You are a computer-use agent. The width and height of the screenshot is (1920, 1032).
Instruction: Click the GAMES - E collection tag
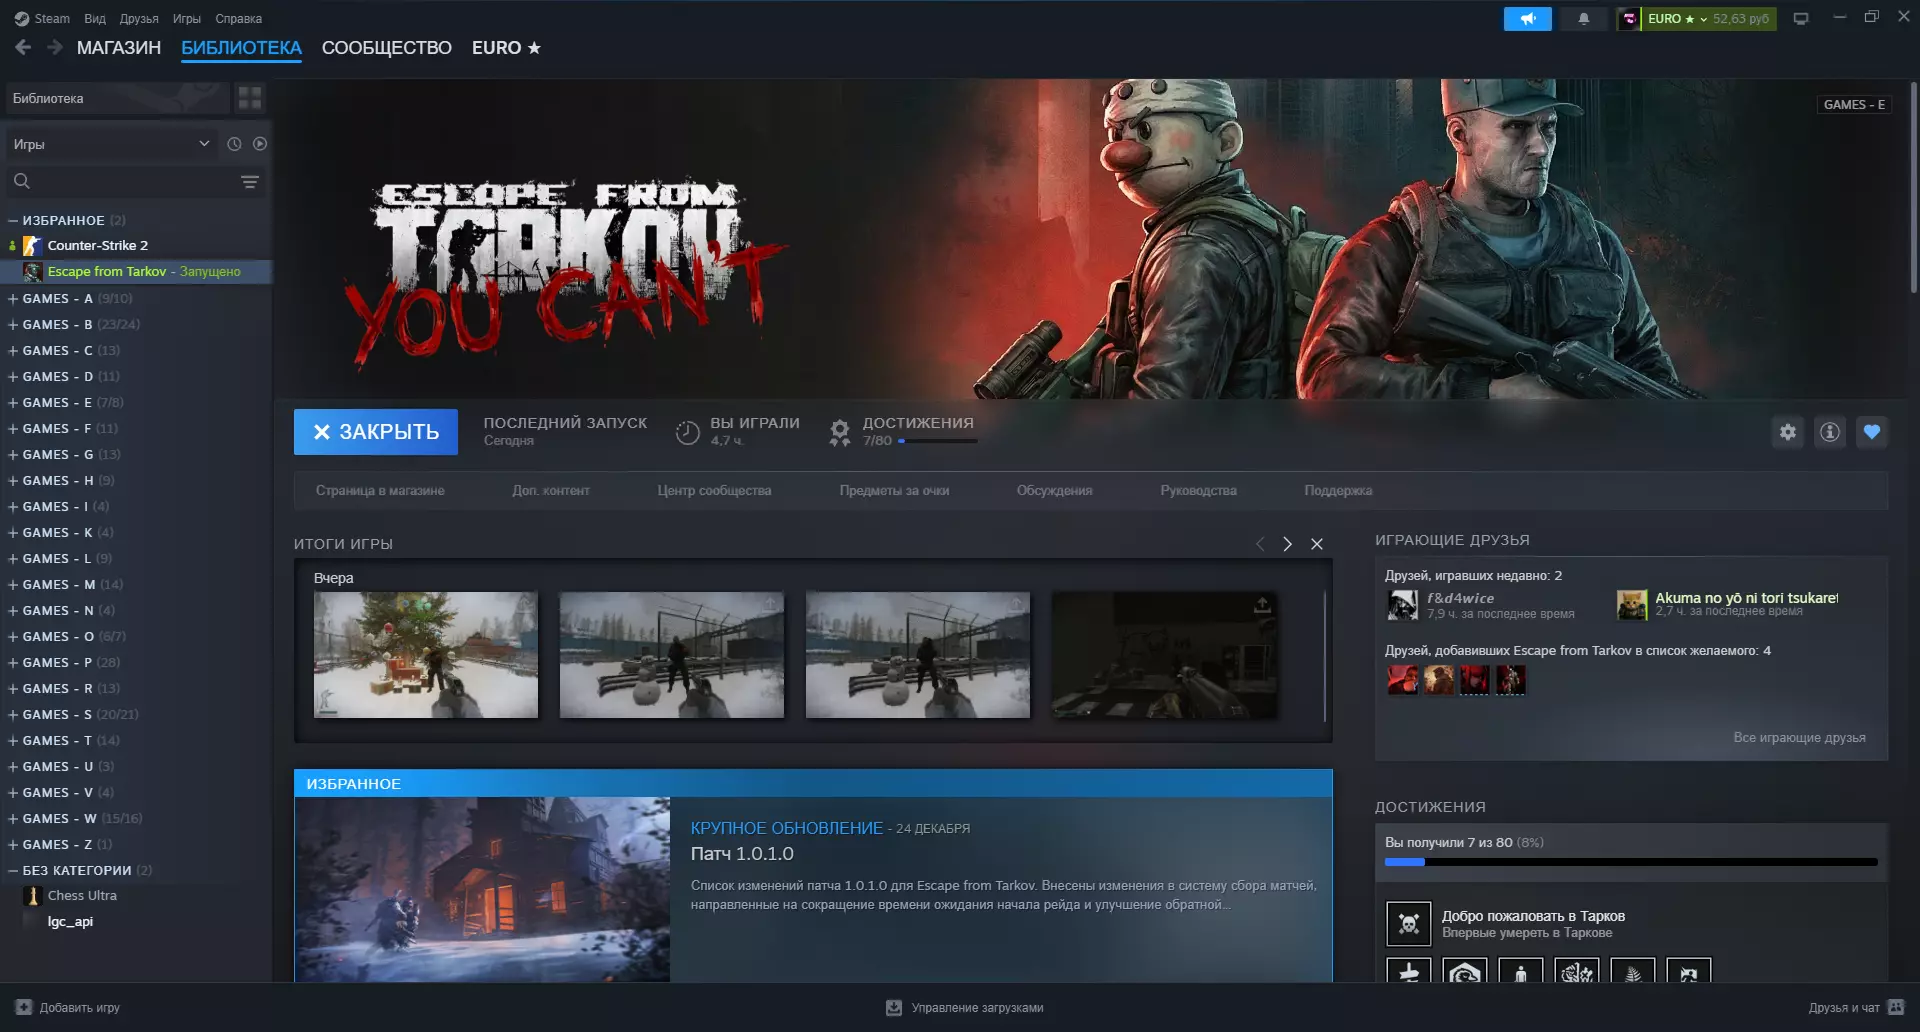coord(1854,105)
